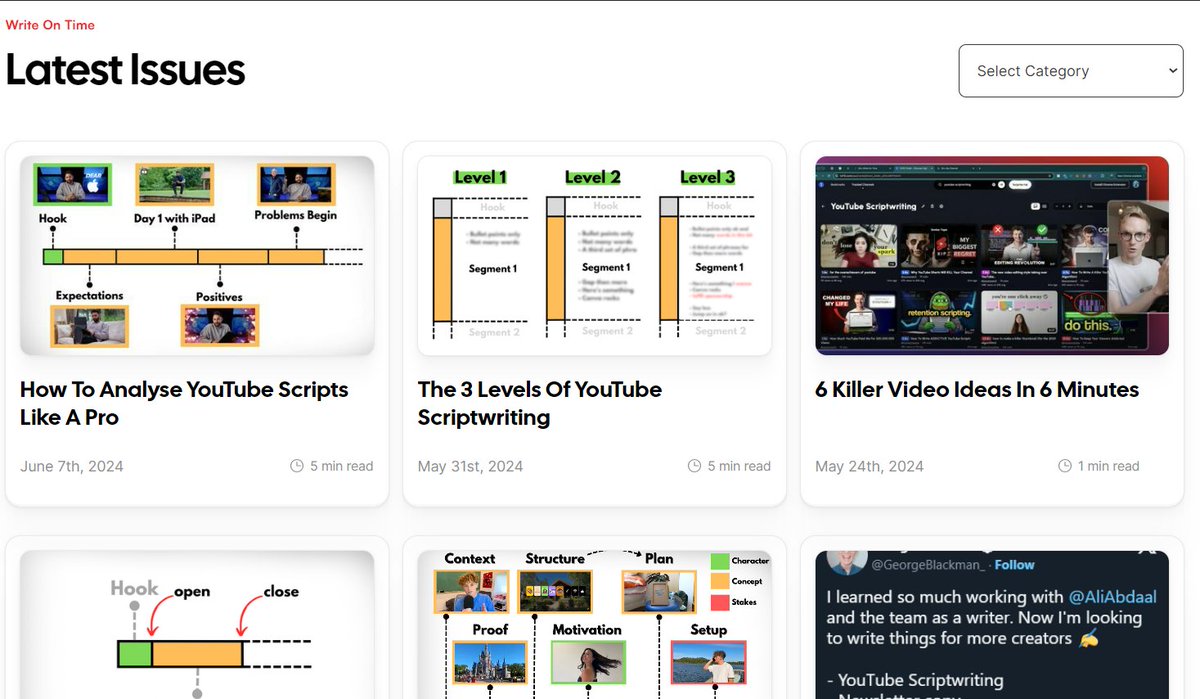Image resolution: width=1200 pixels, height=699 pixels.
Task: Click the clock icon on the June 7th card
Action: pos(297,466)
